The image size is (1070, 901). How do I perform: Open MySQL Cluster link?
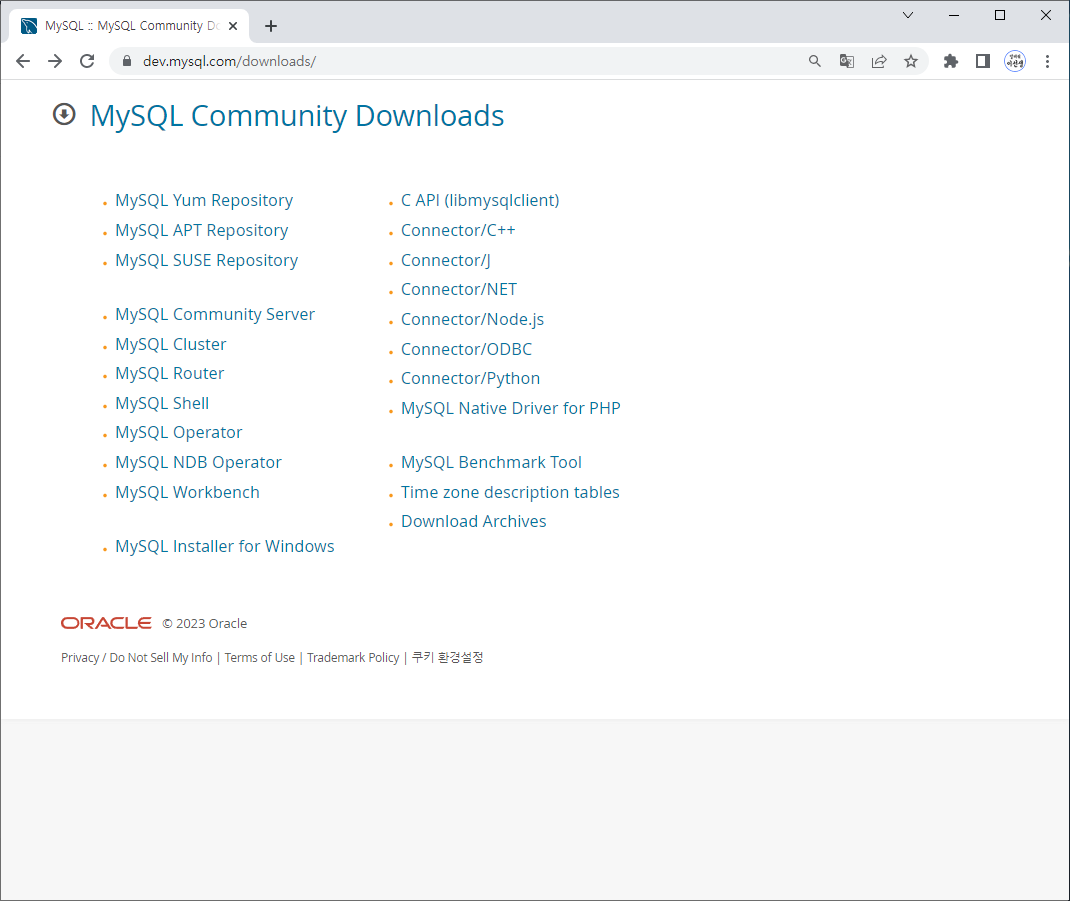pos(171,345)
